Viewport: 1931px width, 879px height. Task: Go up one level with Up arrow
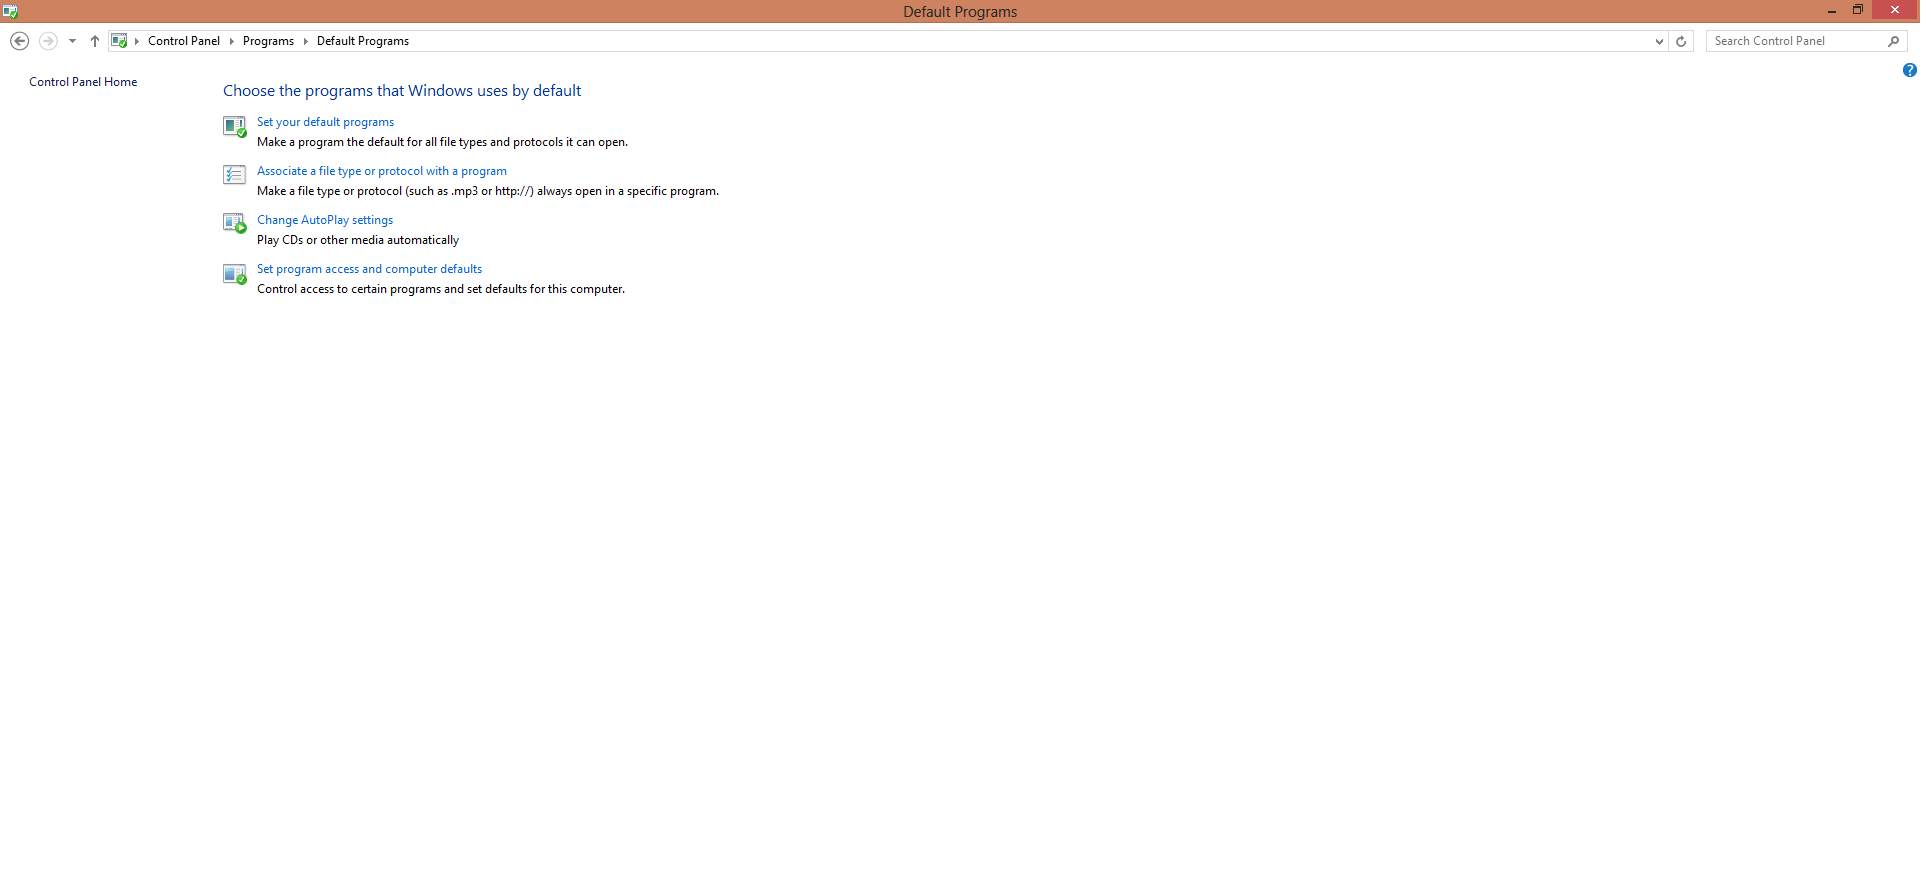95,41
